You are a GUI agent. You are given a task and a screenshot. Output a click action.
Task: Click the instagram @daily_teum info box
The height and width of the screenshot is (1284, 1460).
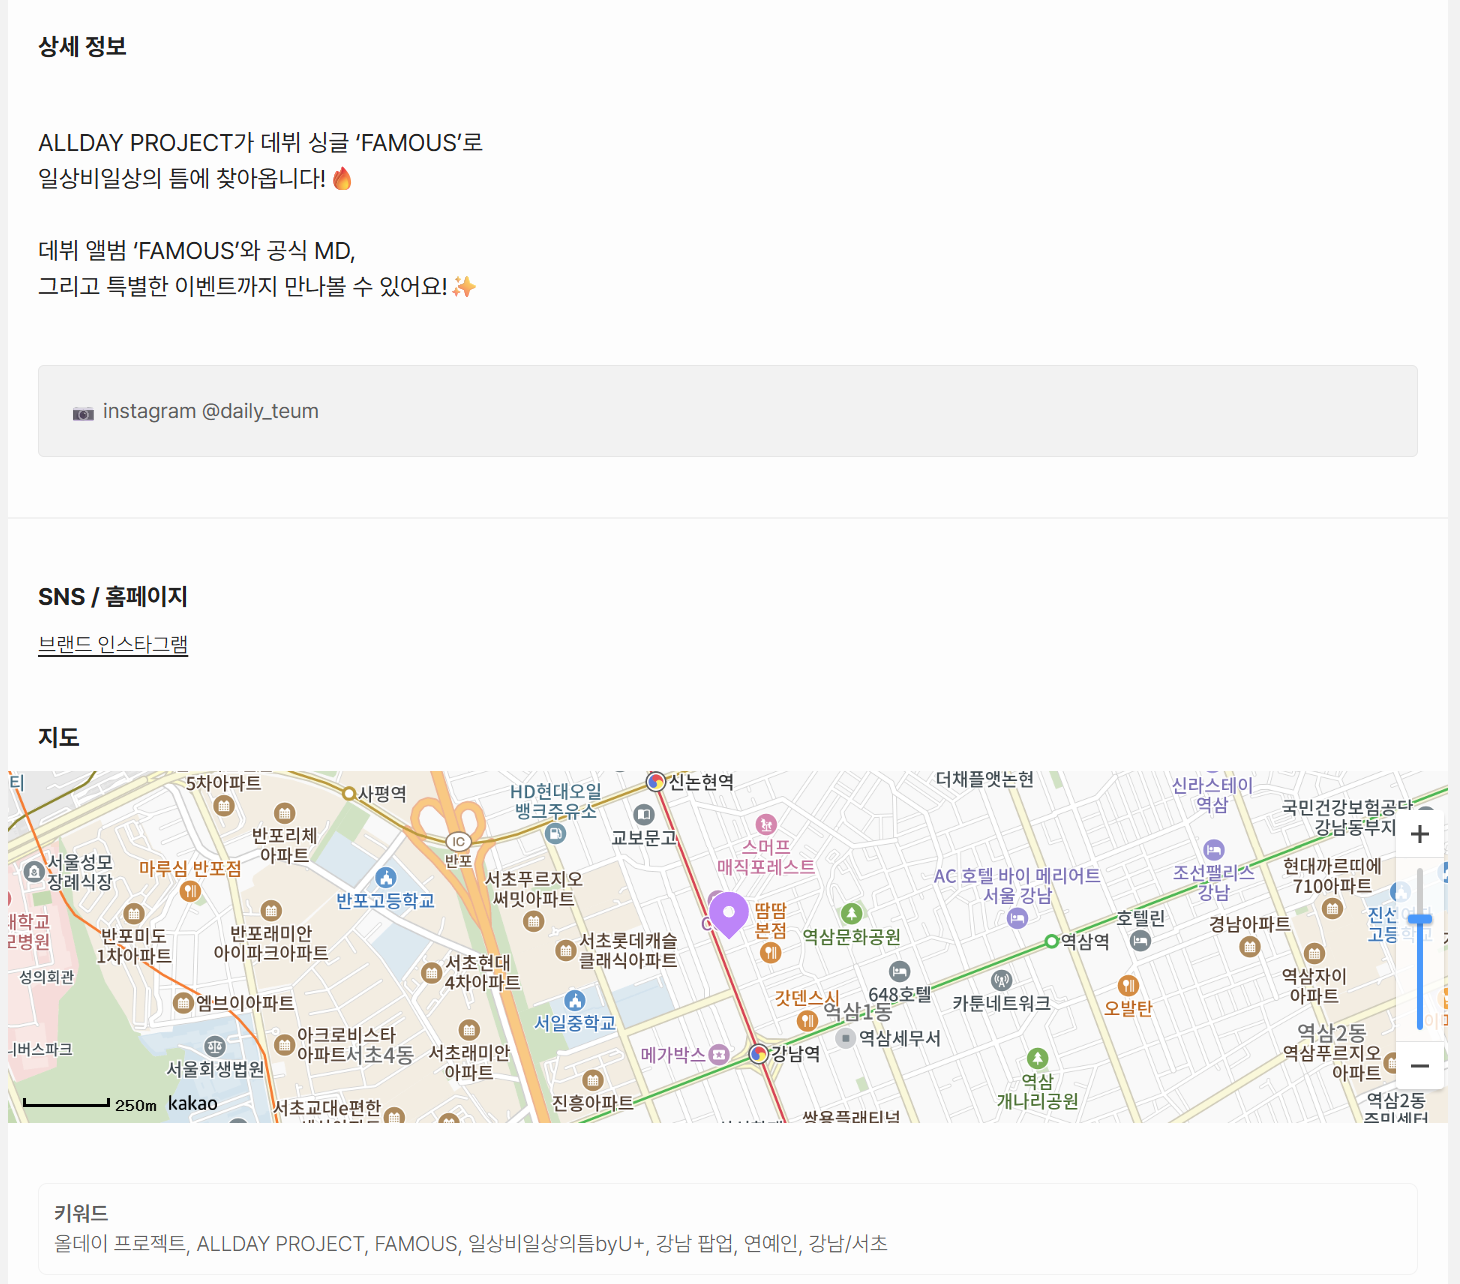point(728,411)
